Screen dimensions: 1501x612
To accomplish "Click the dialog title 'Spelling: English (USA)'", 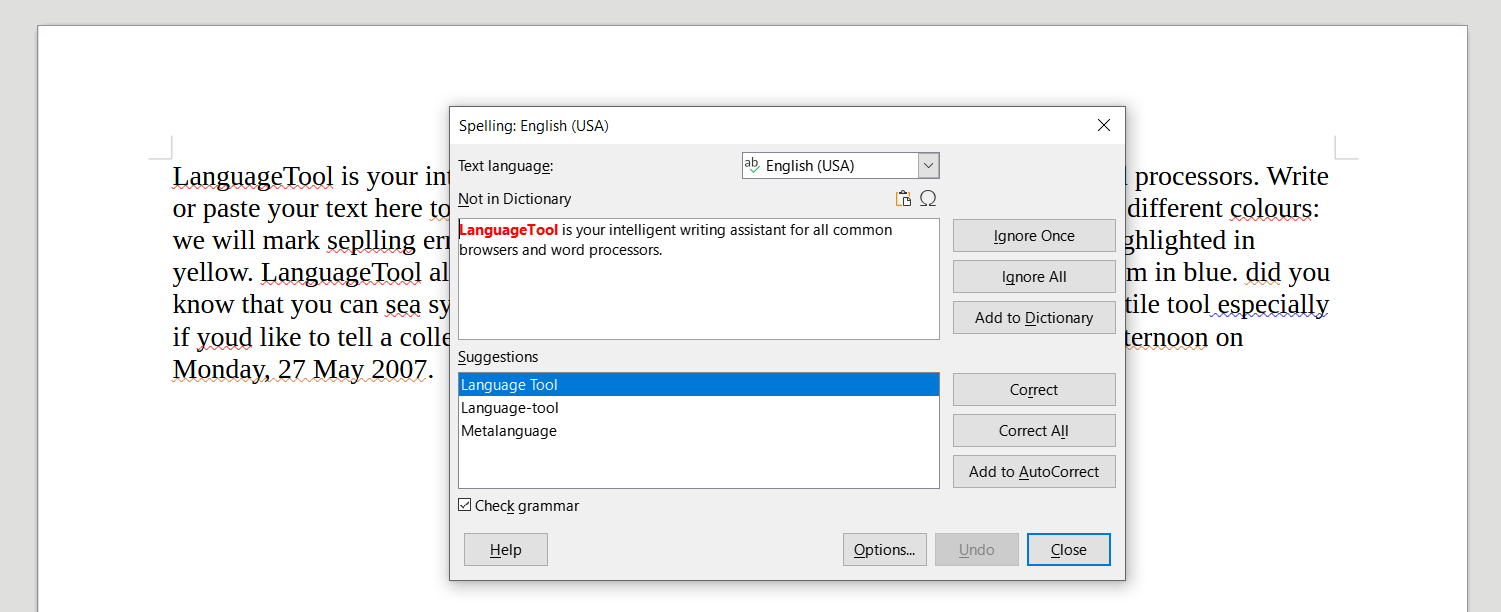I will point(534,126).
